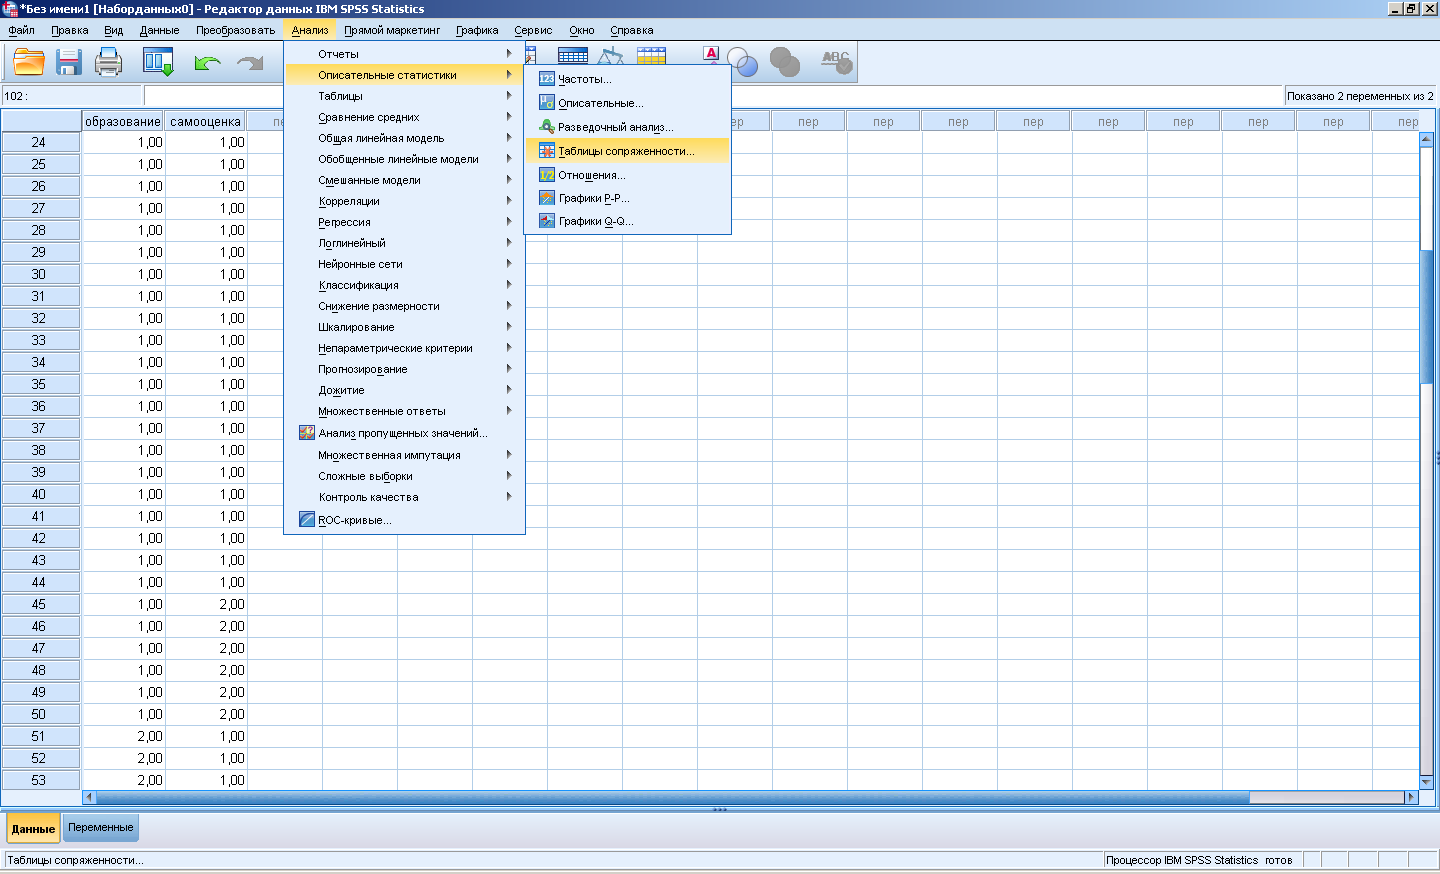Click the Анализ пропущенных значений icon
The width and height of the screenshot is (1440, 874).
pyautogui.click(x=307, y=433)
